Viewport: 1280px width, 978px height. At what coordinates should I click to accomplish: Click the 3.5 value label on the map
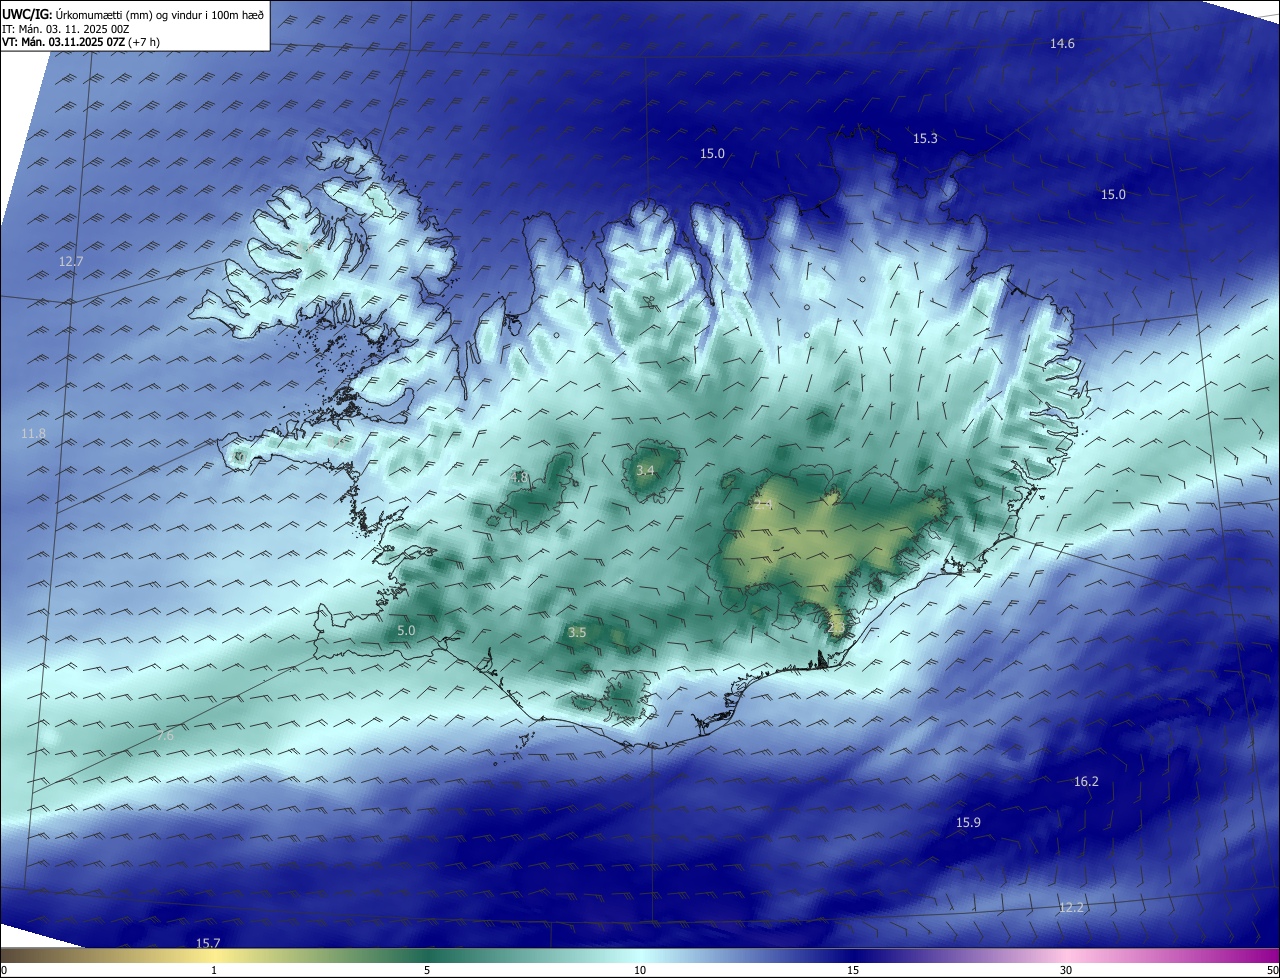[577, 632]
